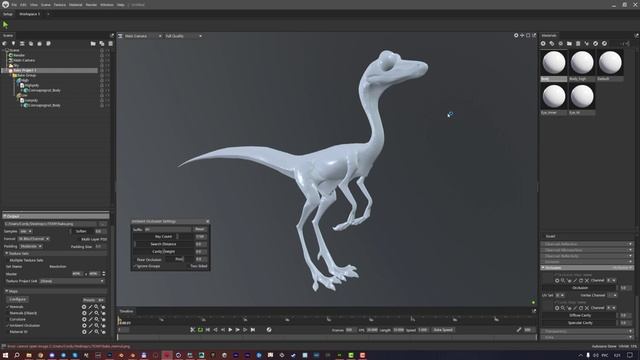Click the green Bake icon in top toolbar
The height and width of the screenshot is (360, 640).
pos(6,25)
